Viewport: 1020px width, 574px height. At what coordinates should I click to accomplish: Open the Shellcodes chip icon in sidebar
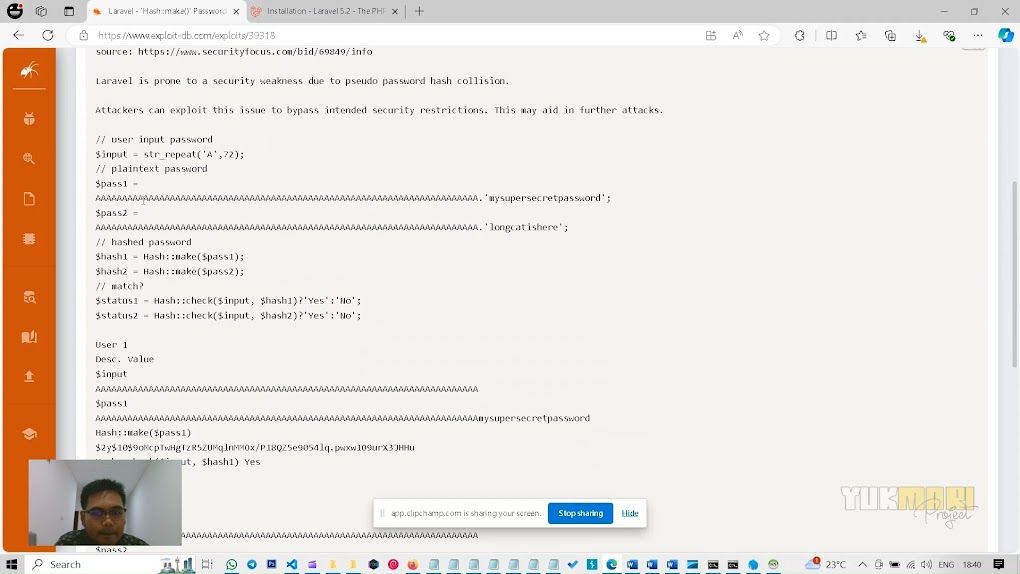29,239
